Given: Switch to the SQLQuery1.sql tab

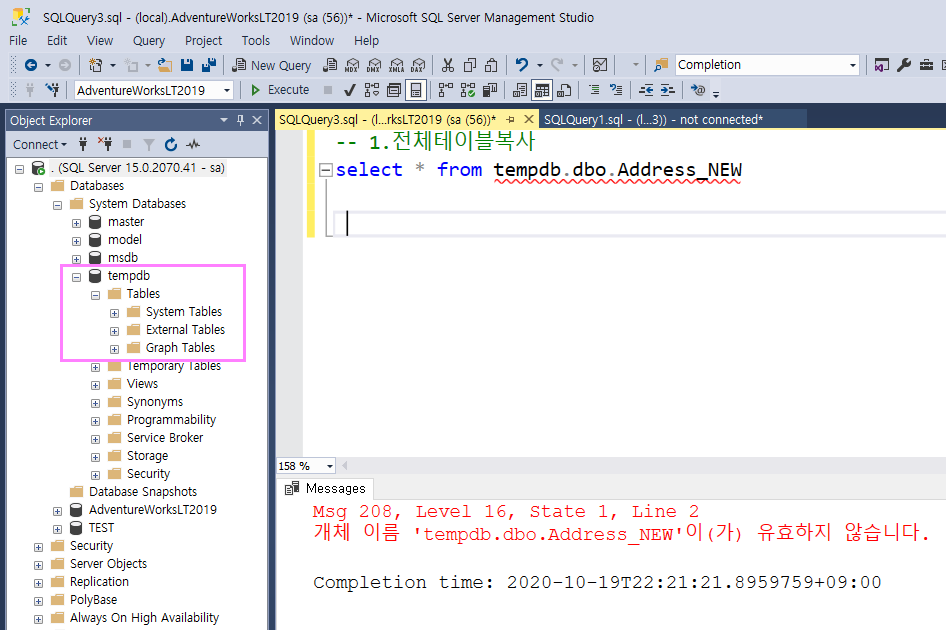Looking at the screenshot, I should 653,119.
